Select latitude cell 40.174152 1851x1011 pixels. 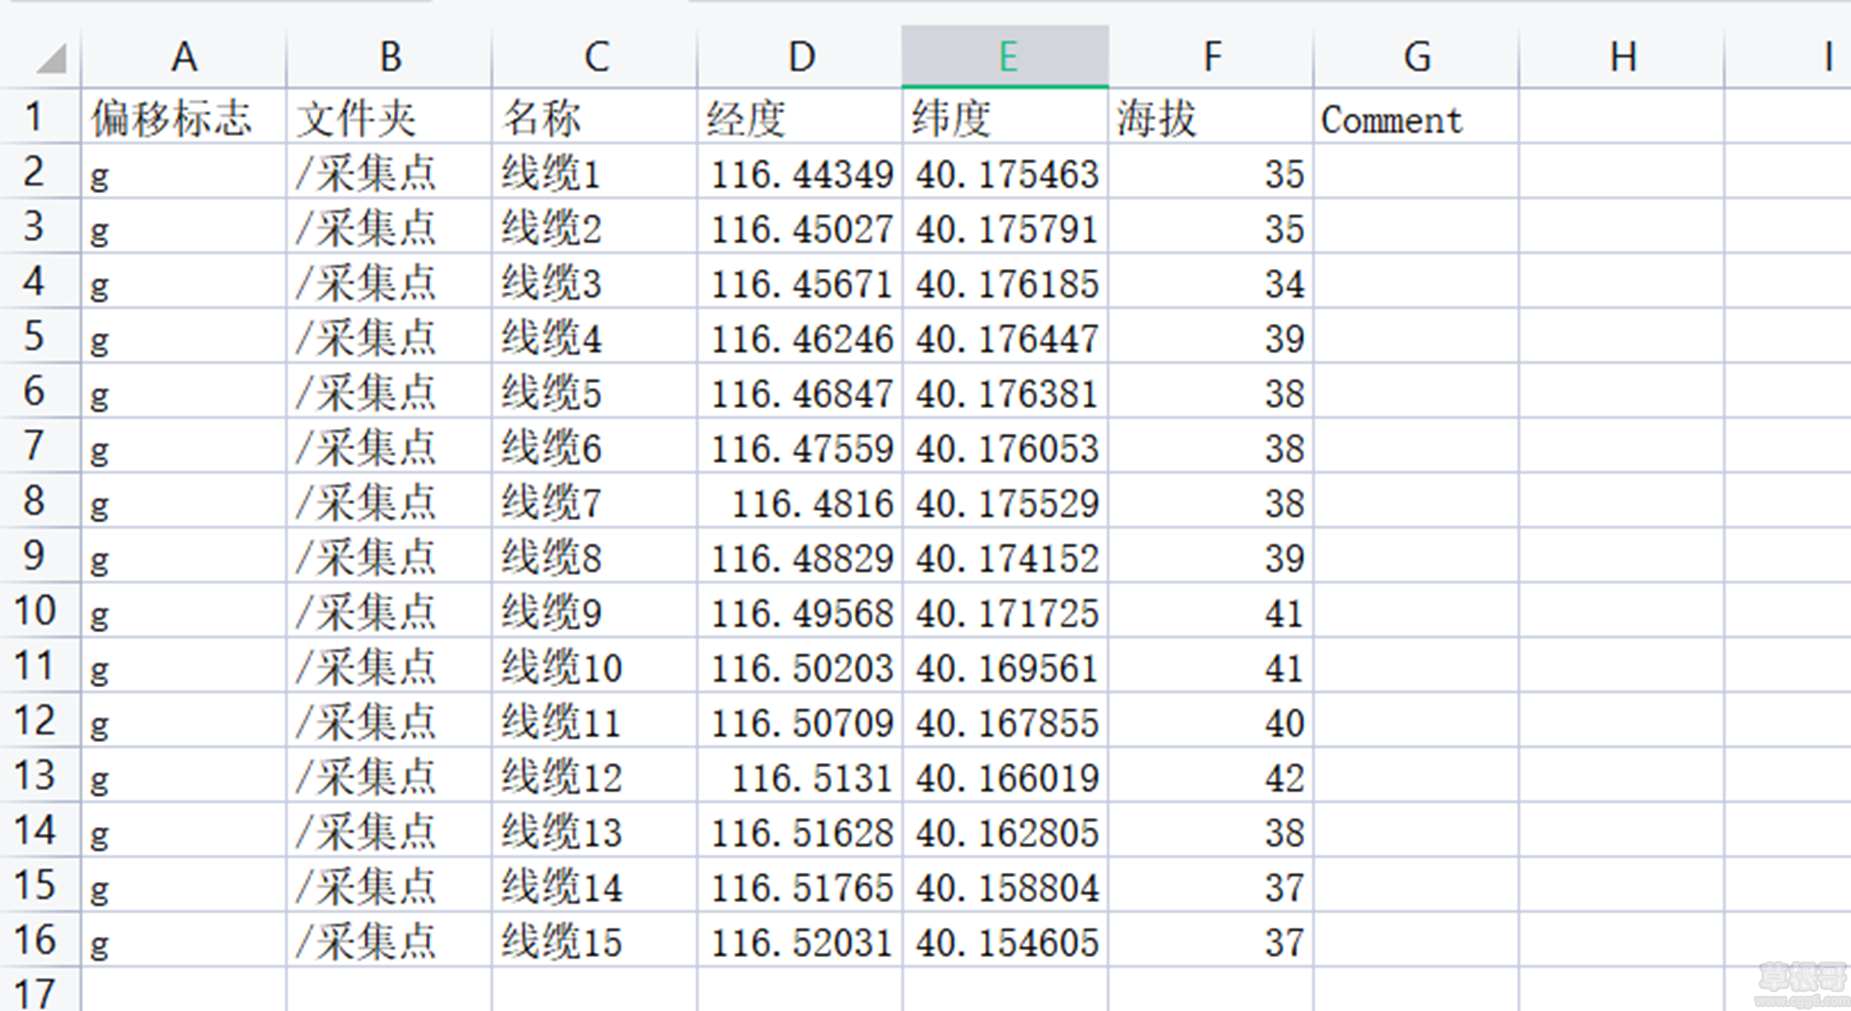coord(1005,555)
